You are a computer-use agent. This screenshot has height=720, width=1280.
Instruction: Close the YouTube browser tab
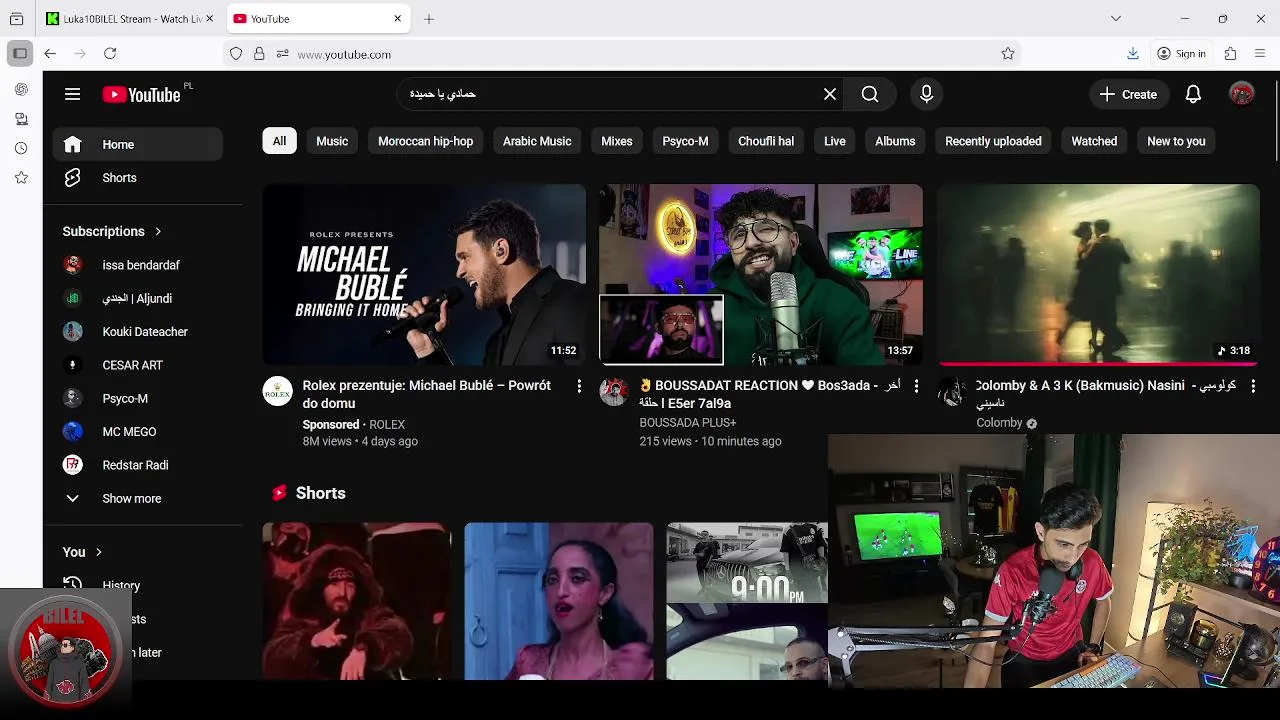(x=397, y=19)
